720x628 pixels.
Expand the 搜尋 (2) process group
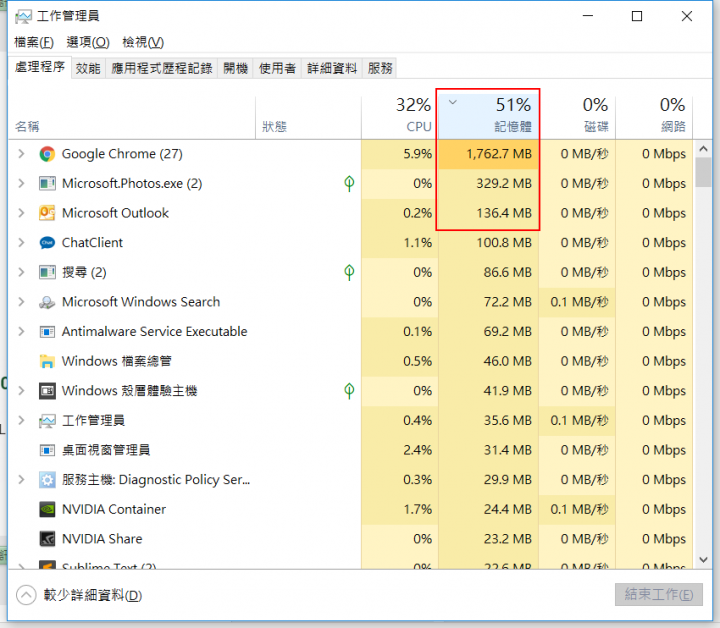point(21,272)
